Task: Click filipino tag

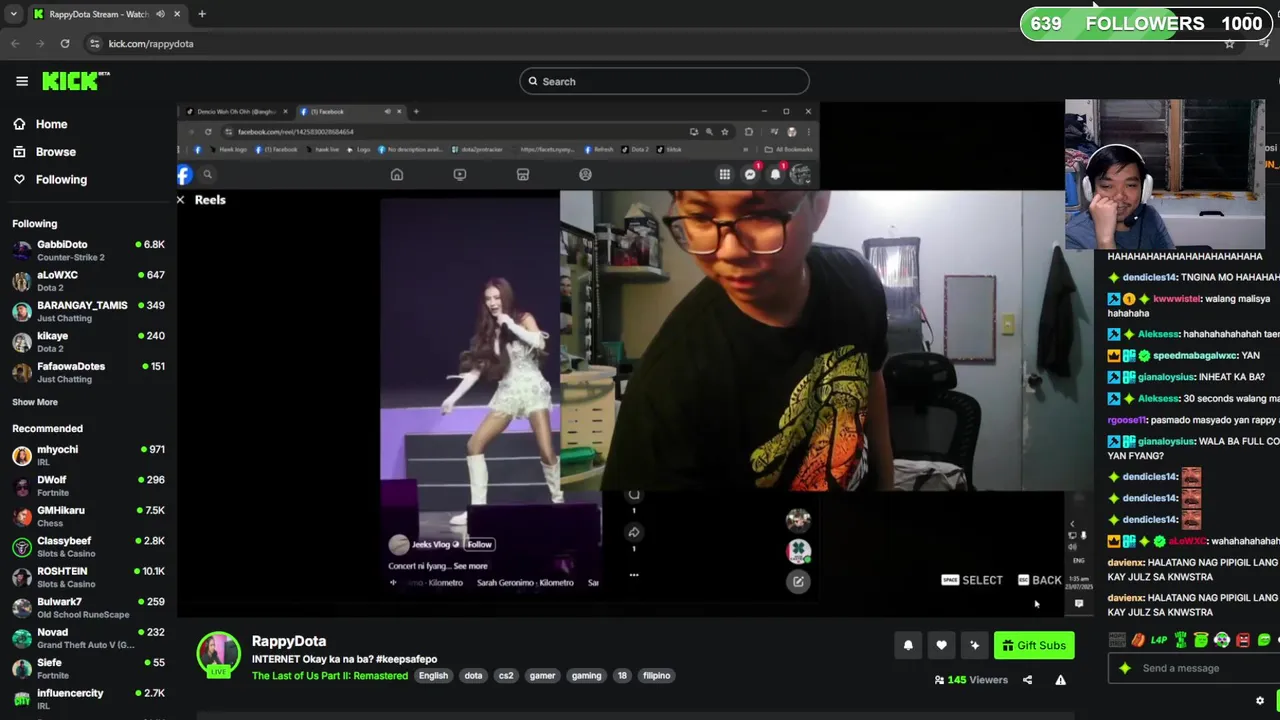Action: [x=656, y=676]
